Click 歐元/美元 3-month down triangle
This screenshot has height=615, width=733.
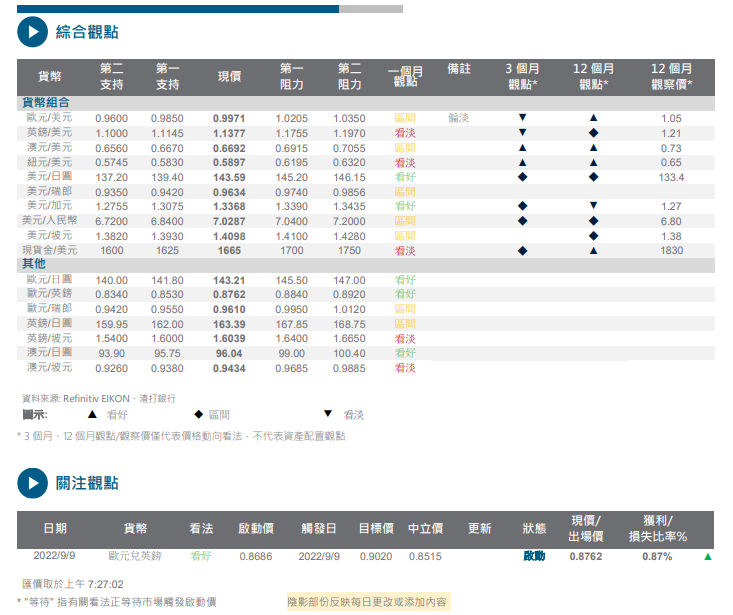tap(522, 118)
